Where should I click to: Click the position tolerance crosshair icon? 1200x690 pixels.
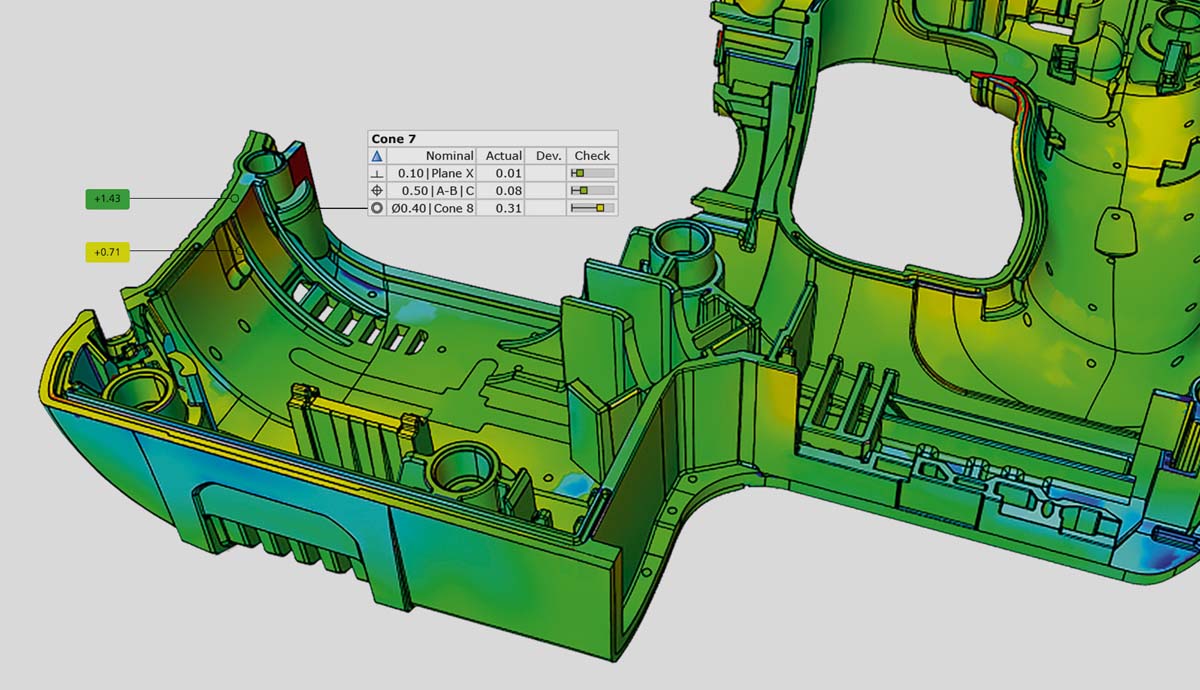(x=377, y=190)
